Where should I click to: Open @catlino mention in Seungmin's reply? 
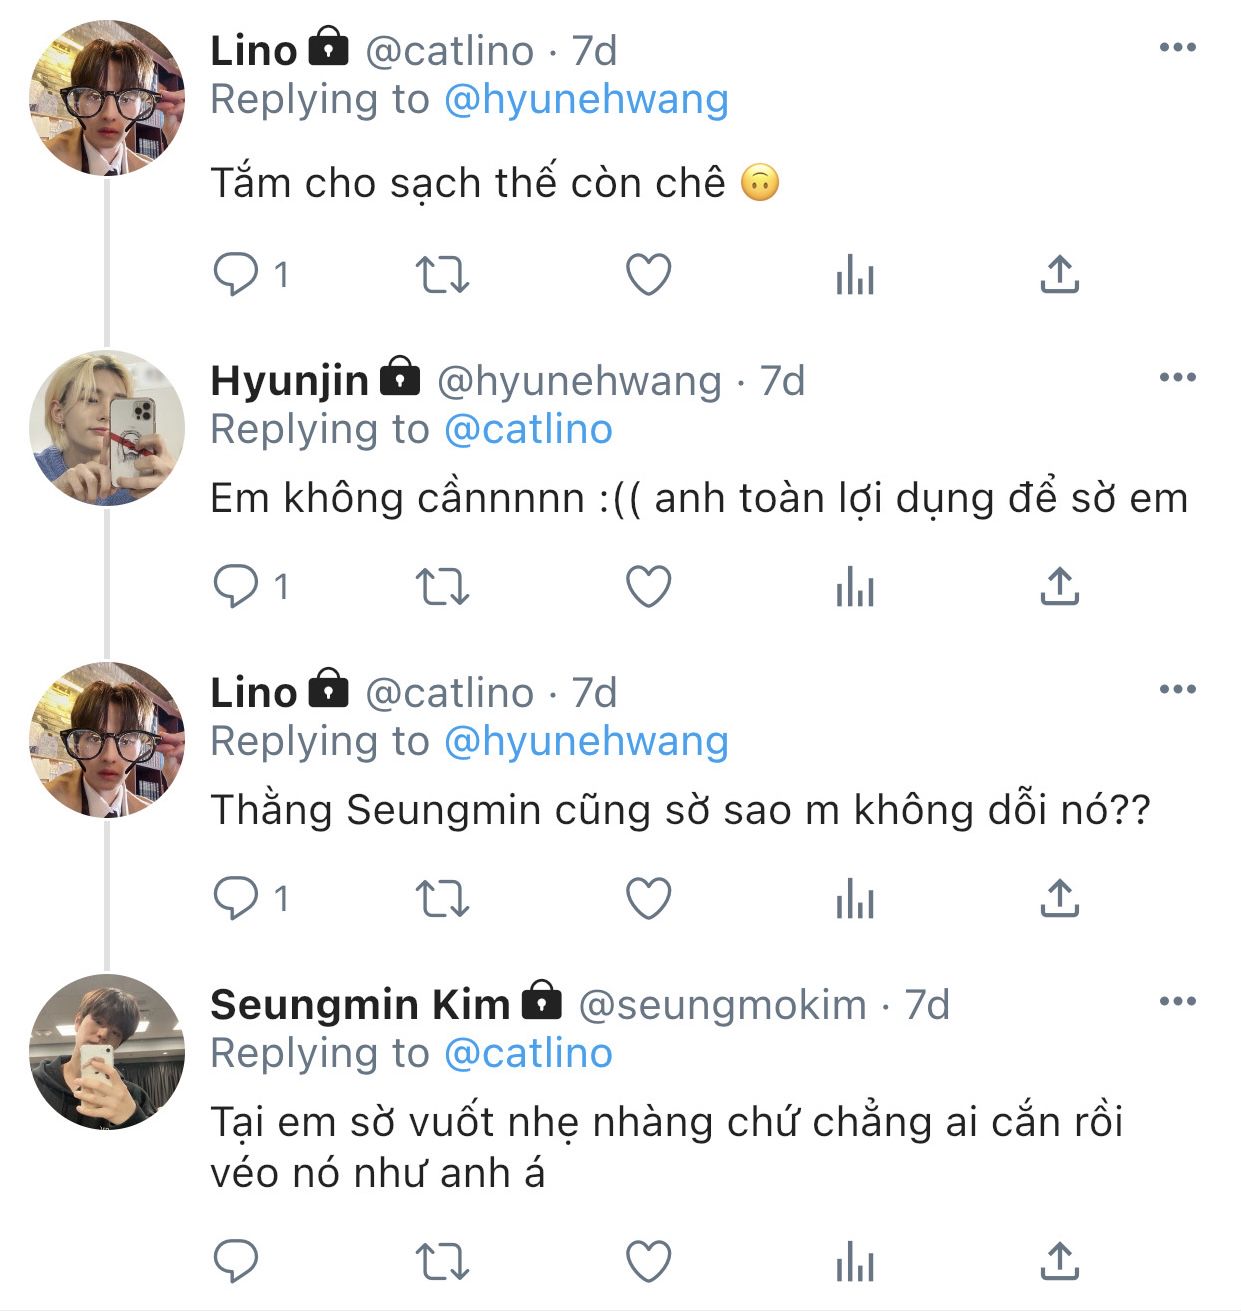[527, 1054]
